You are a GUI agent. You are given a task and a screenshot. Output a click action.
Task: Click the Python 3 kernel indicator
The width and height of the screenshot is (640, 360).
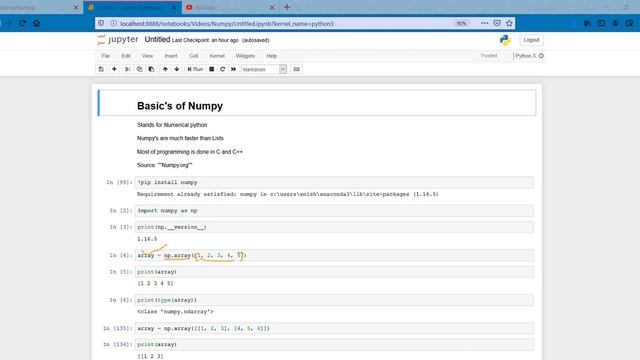click(x=529, y=56)
